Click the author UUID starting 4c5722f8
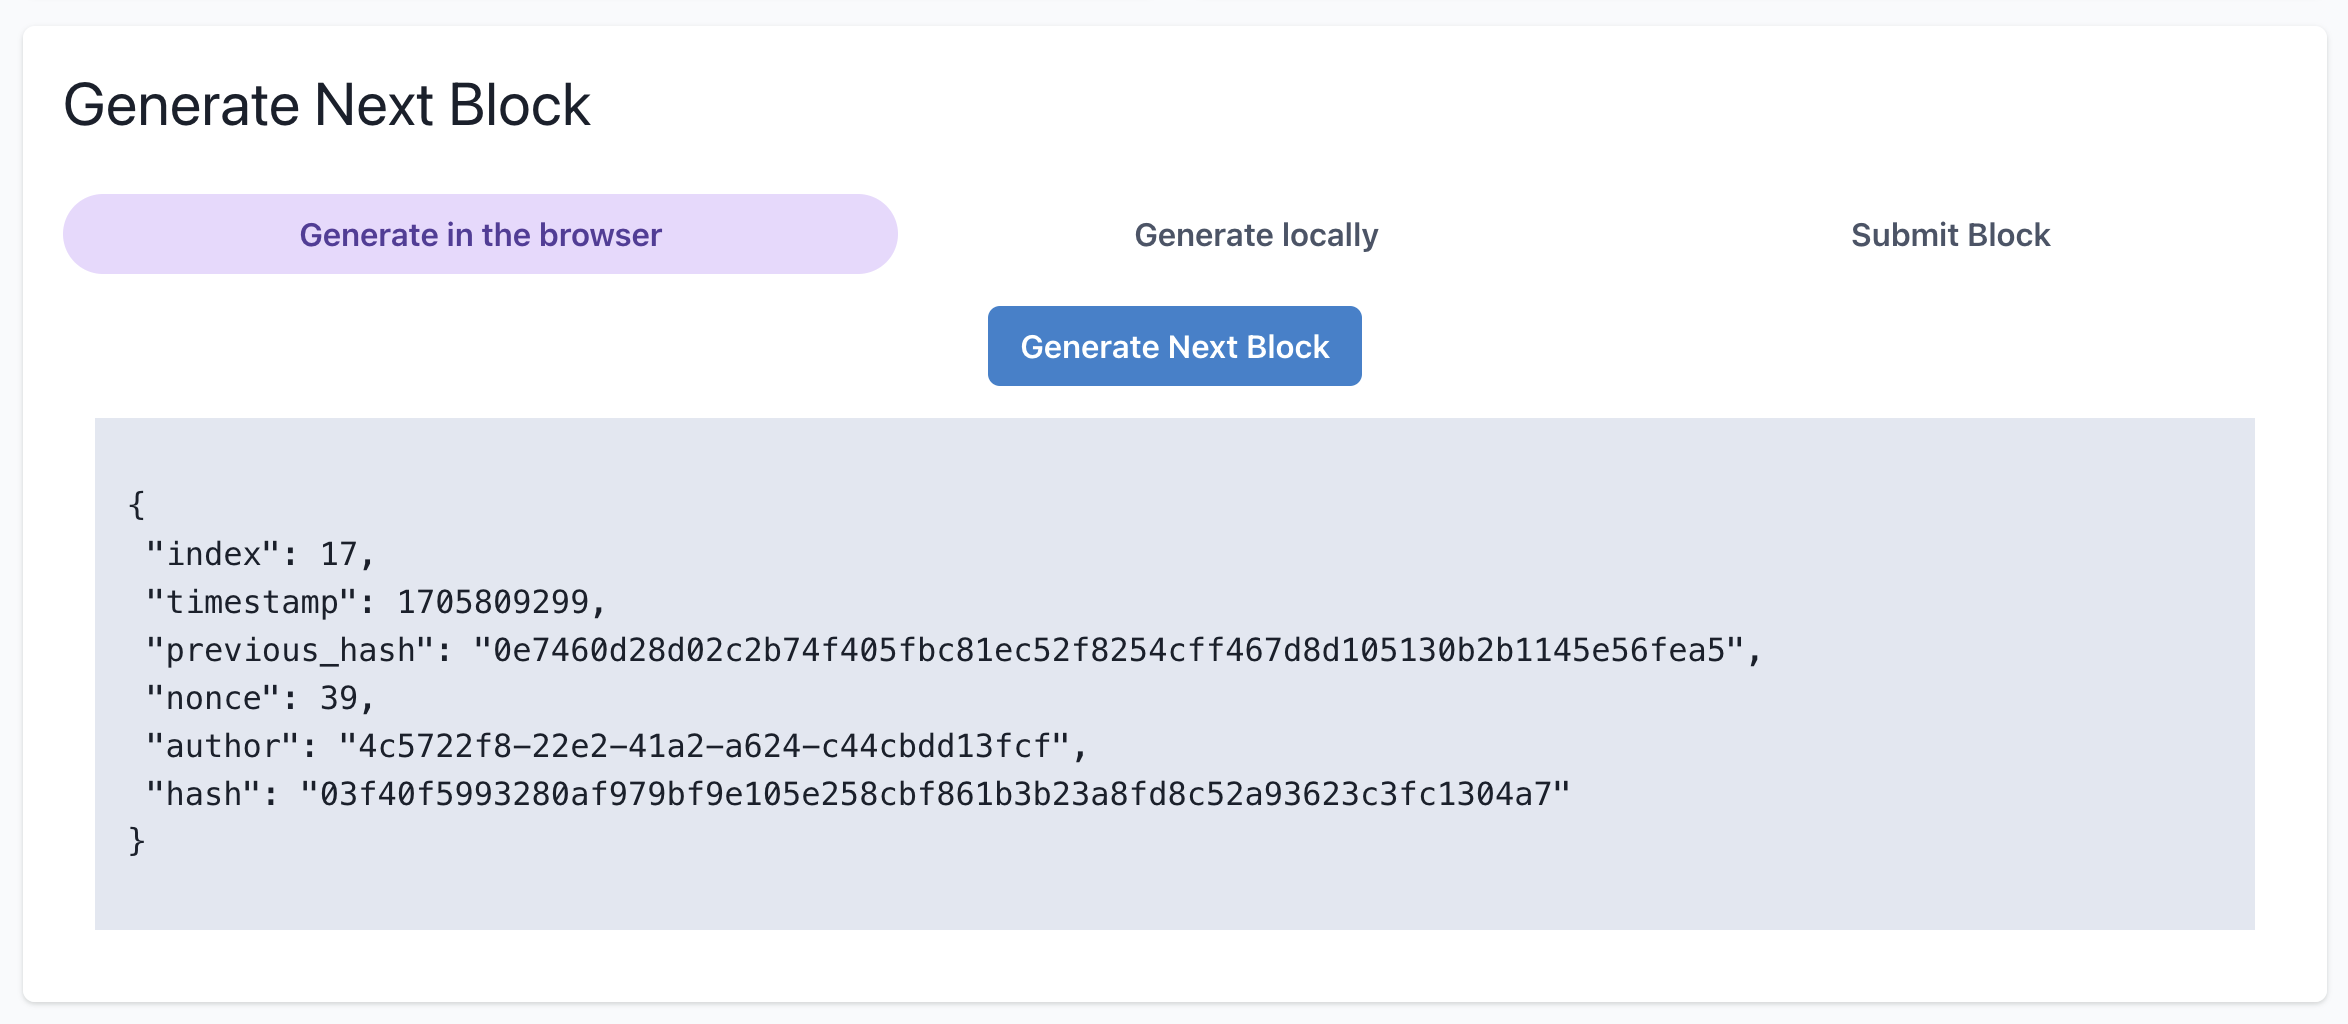2348x1024 pixels. click(x=704, y=746)
